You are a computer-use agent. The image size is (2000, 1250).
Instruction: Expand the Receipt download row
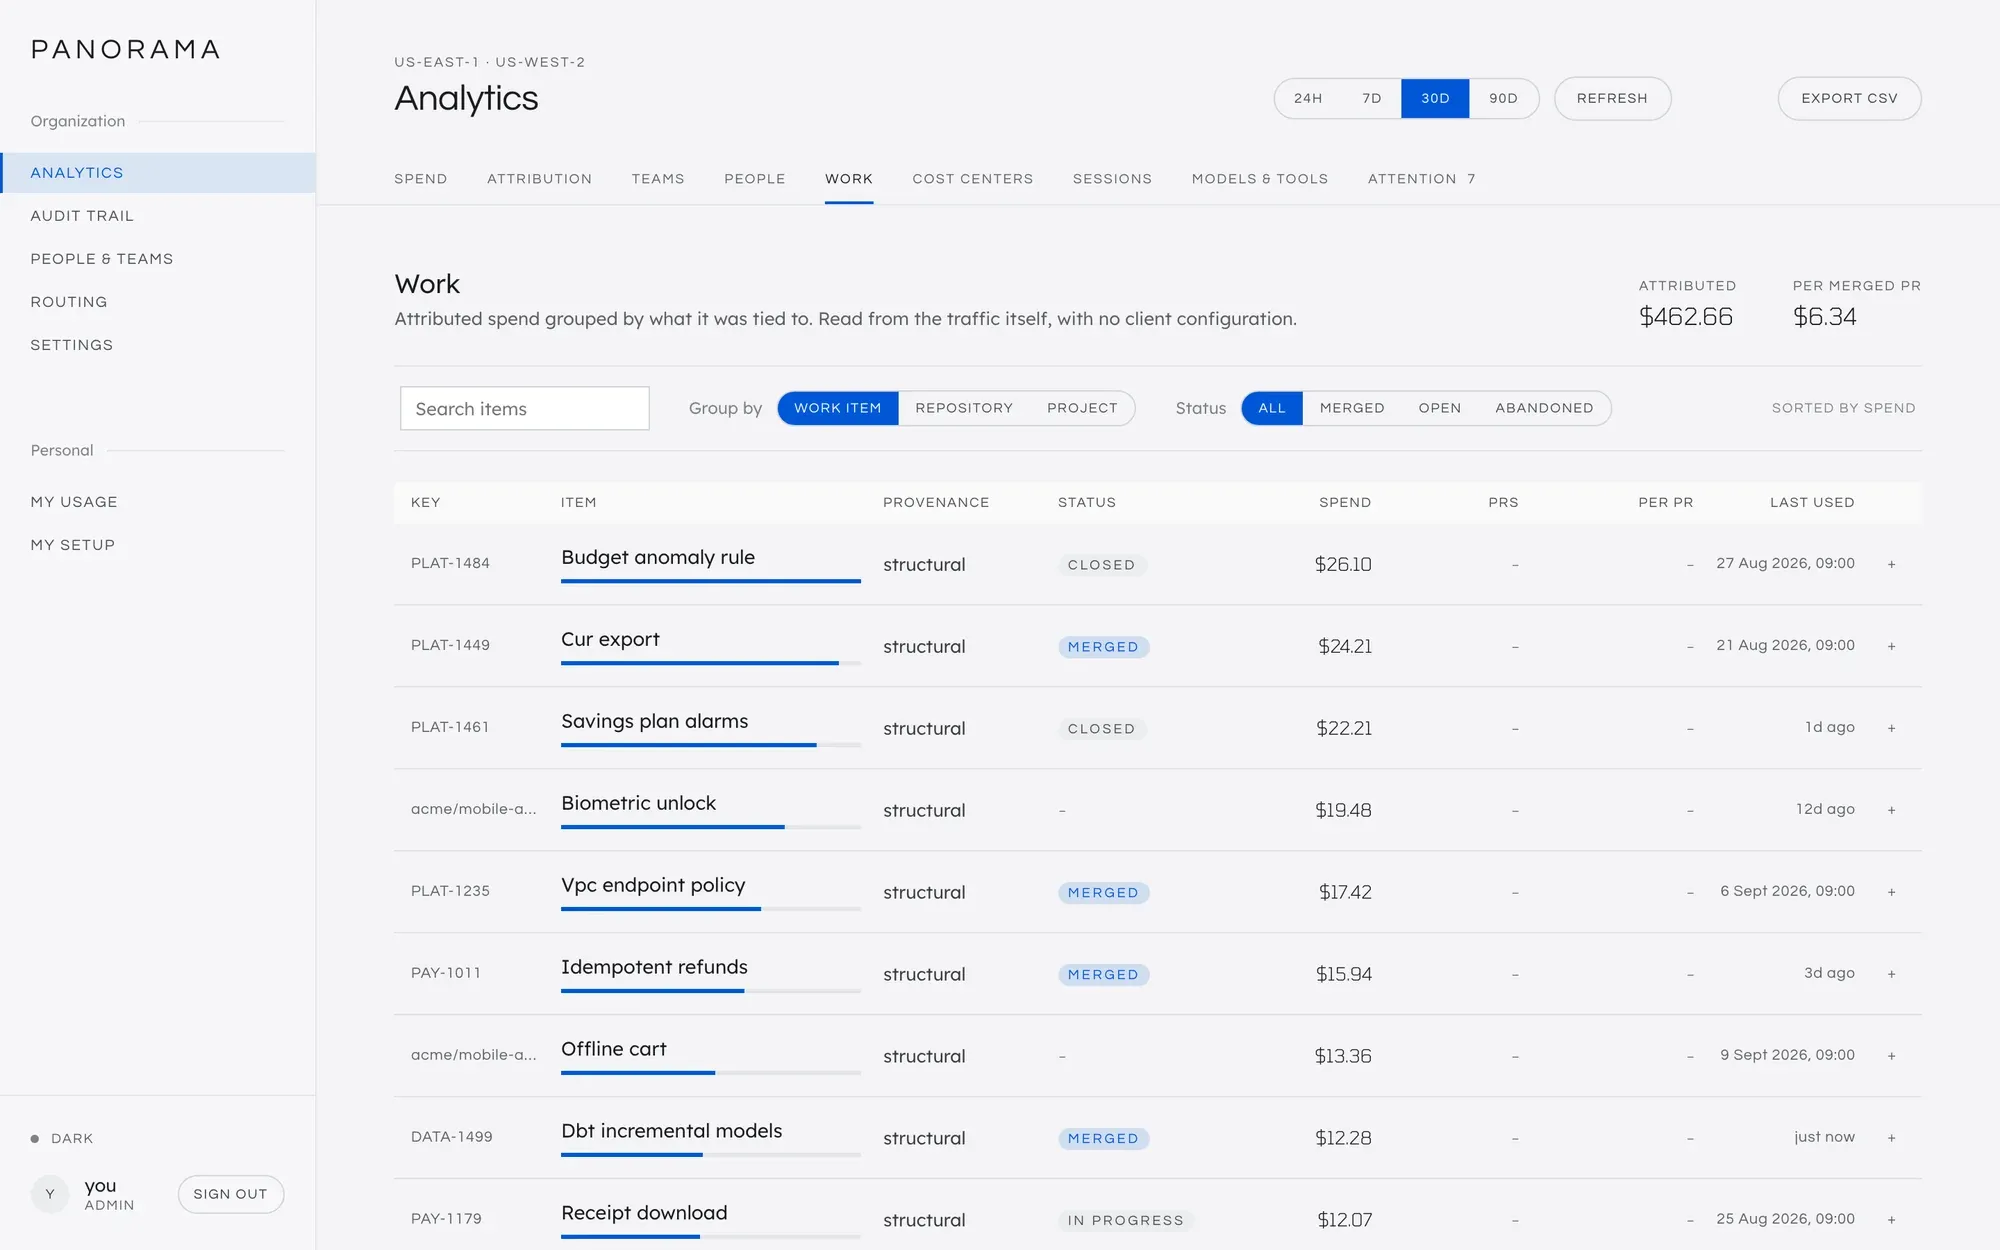1891,1220
